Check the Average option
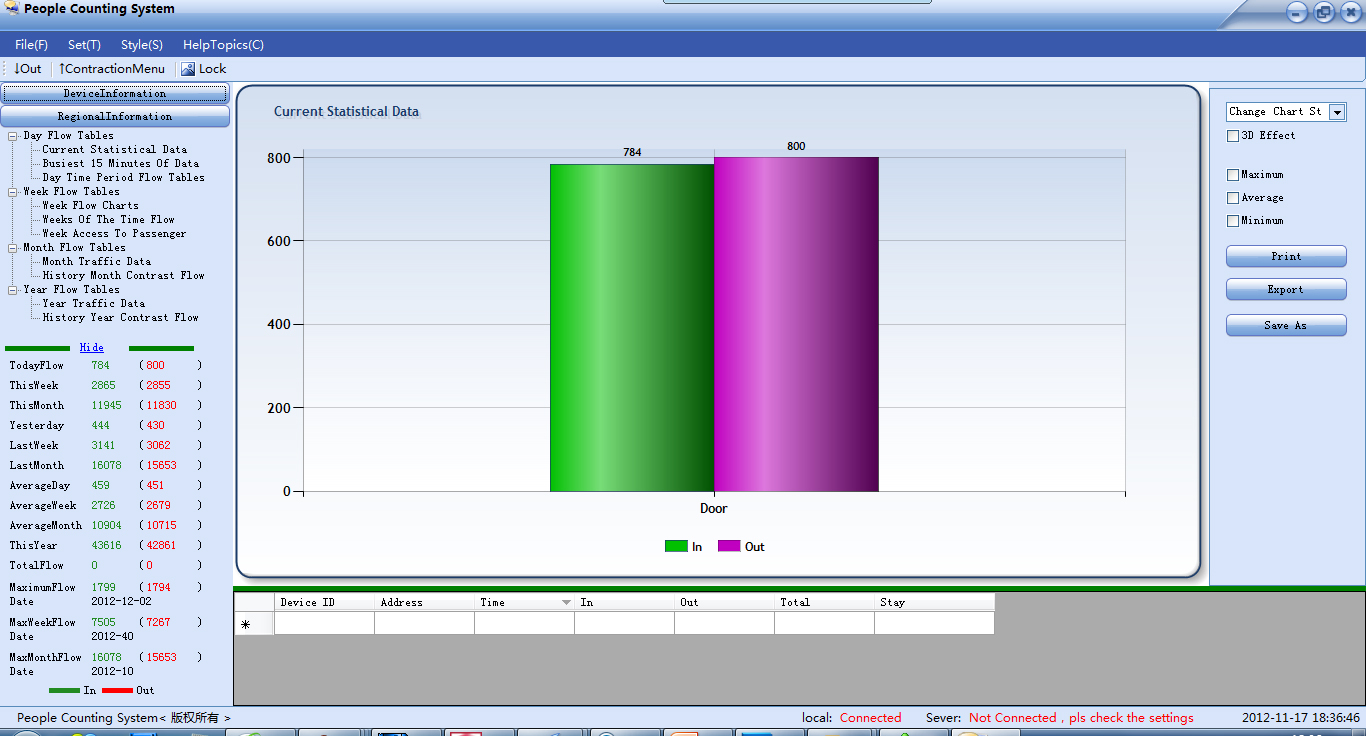The image size is (1366, 736). [1233, 198]
